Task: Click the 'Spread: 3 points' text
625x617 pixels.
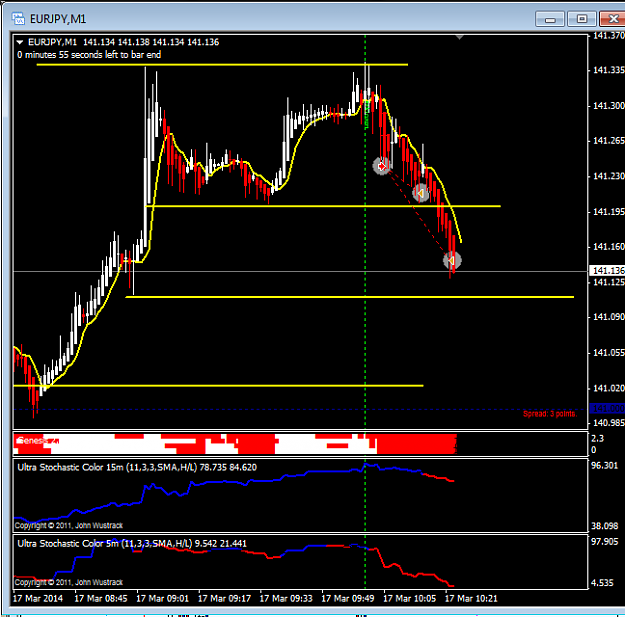Action: point(550,414)
